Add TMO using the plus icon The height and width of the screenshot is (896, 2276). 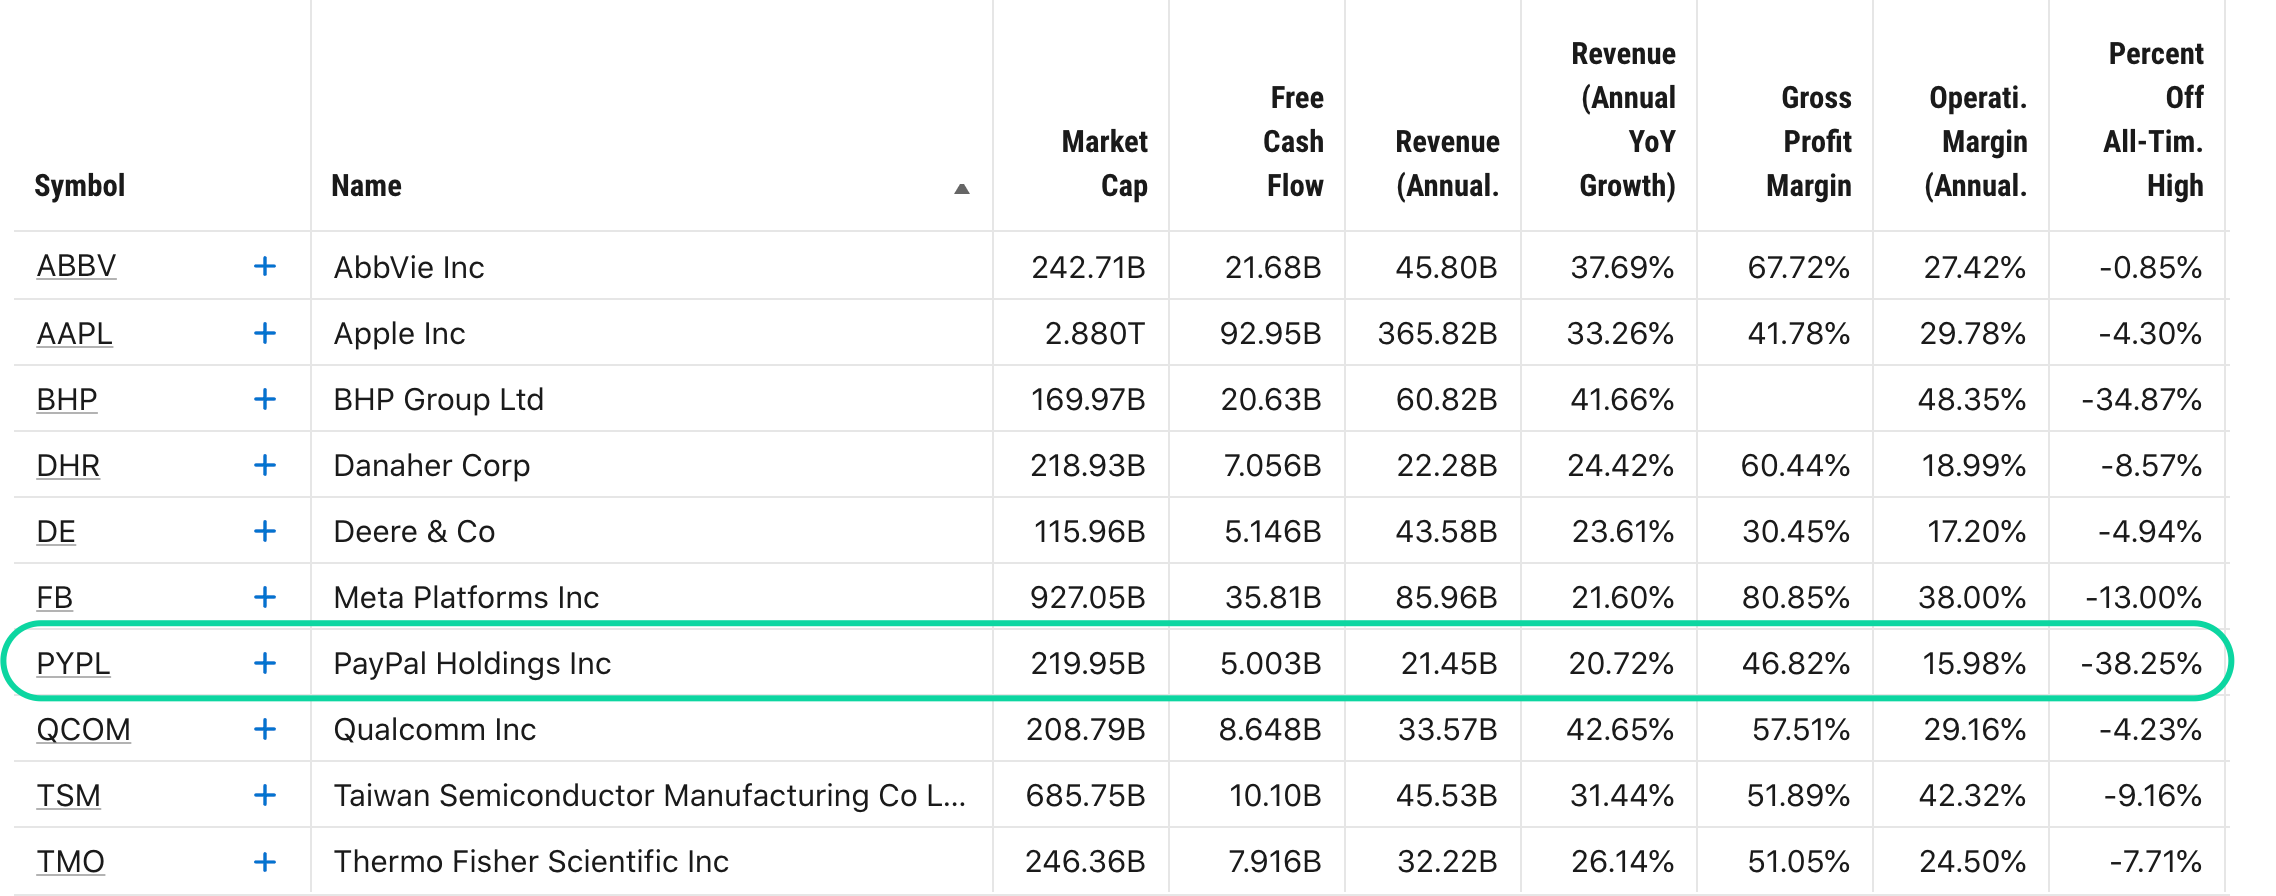coord(265,860)
